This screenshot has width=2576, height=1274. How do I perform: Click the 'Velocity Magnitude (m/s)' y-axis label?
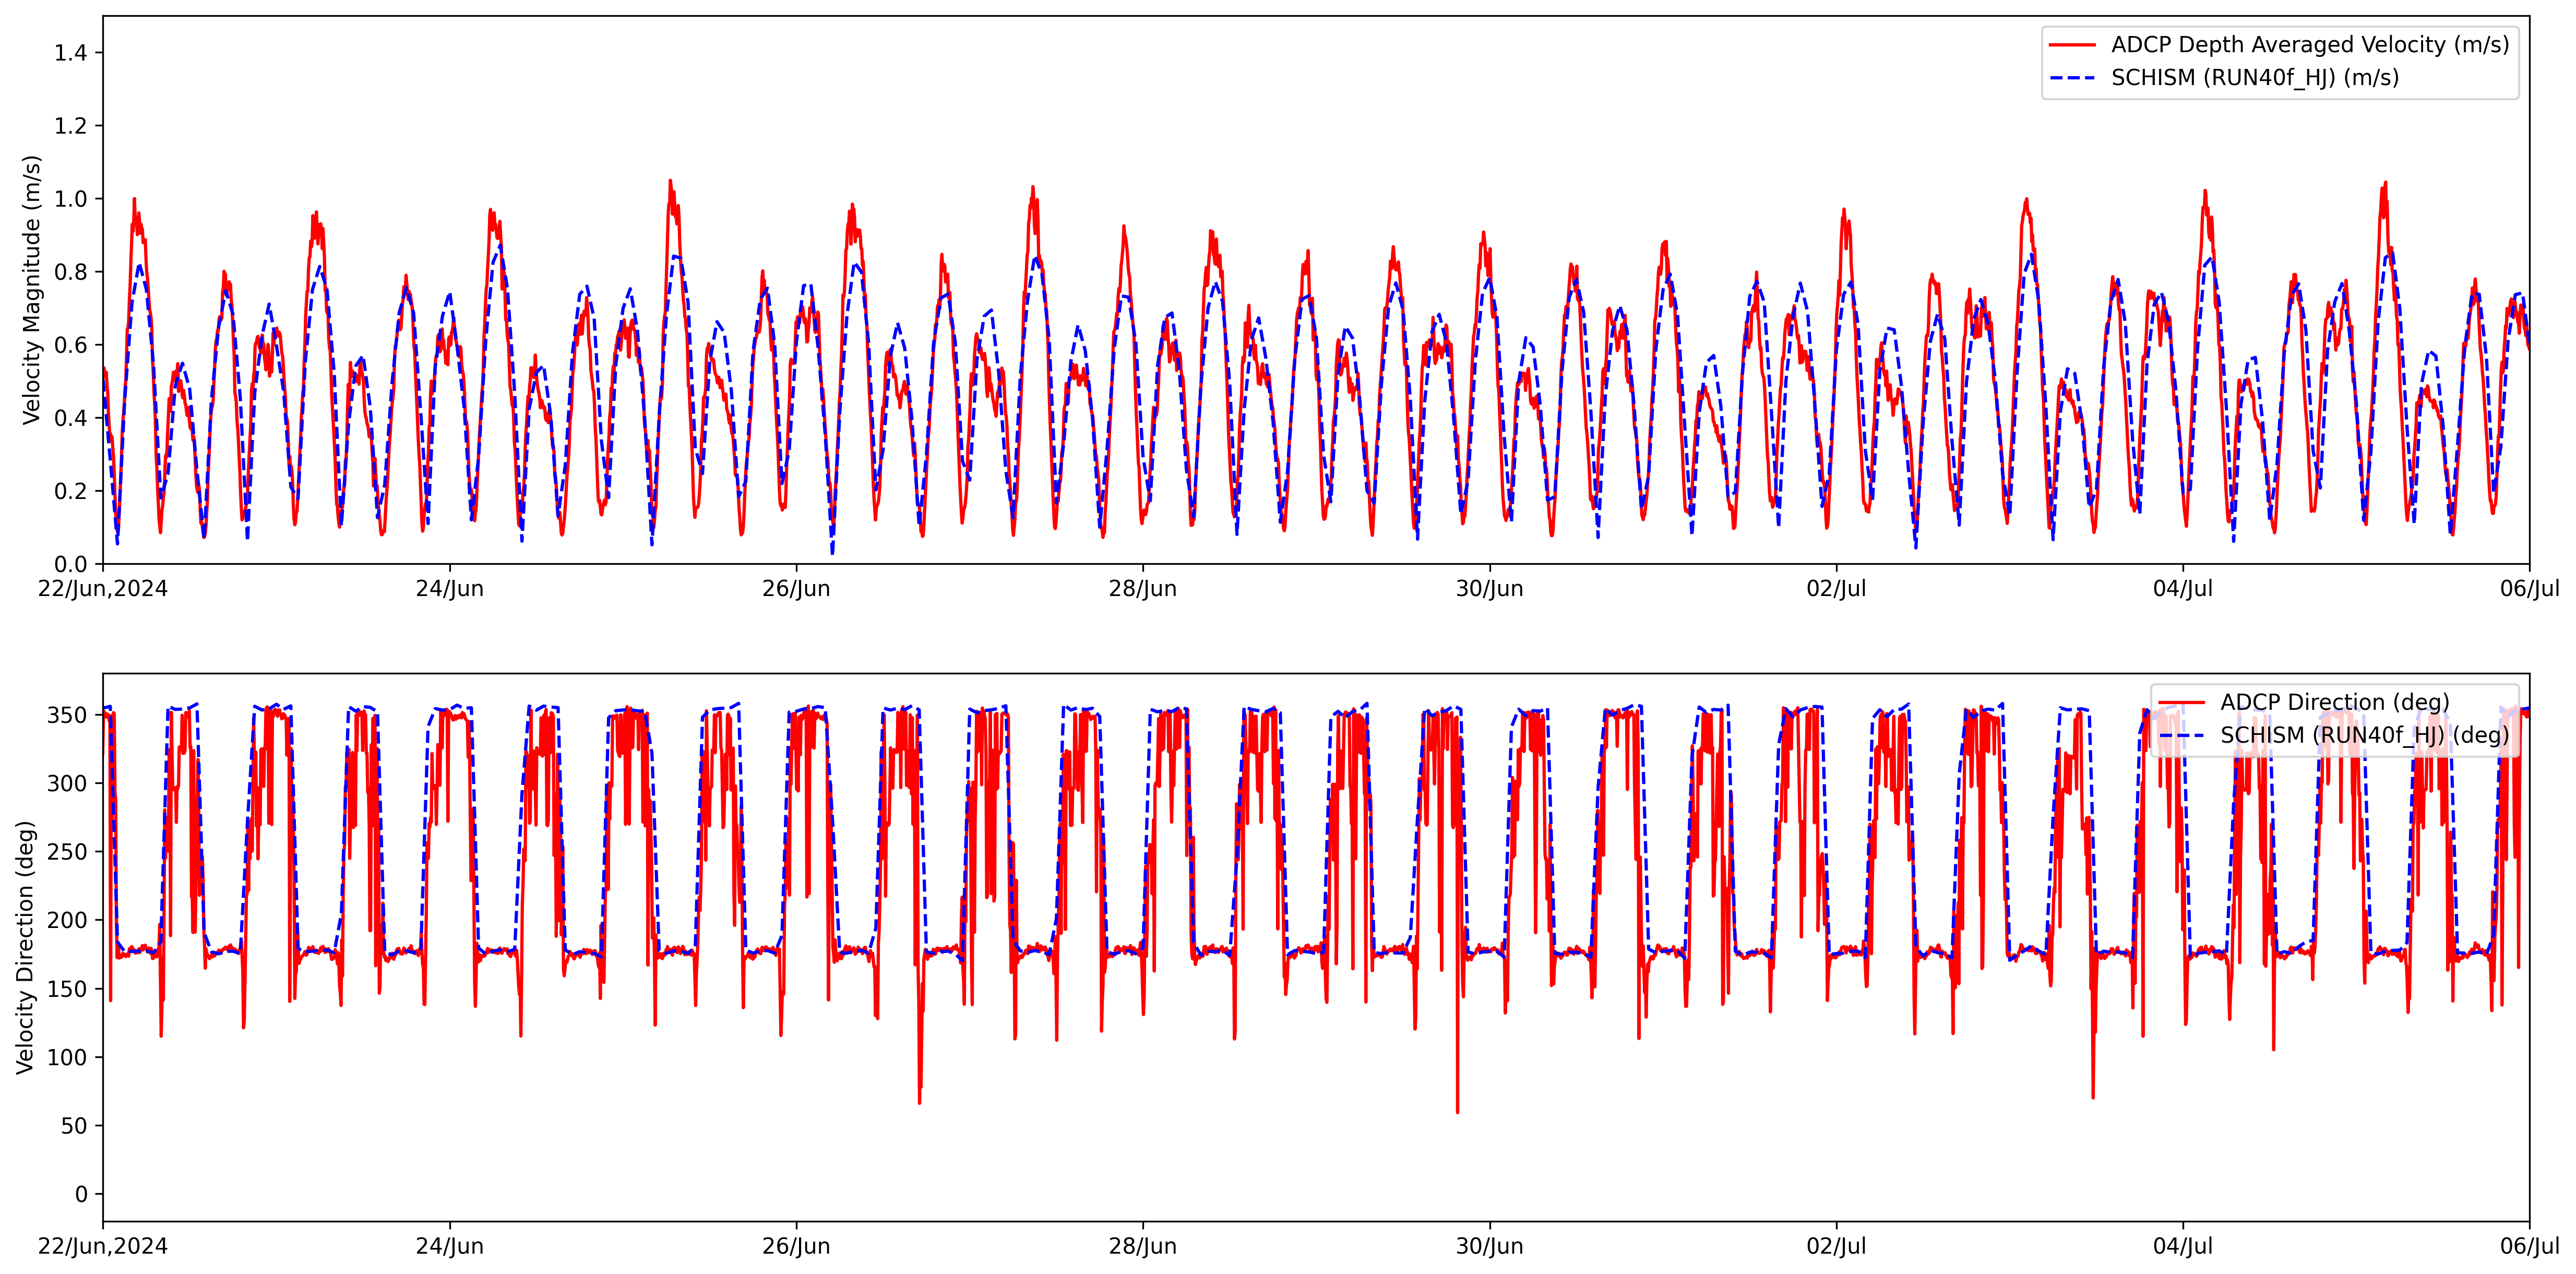point(32,290)
